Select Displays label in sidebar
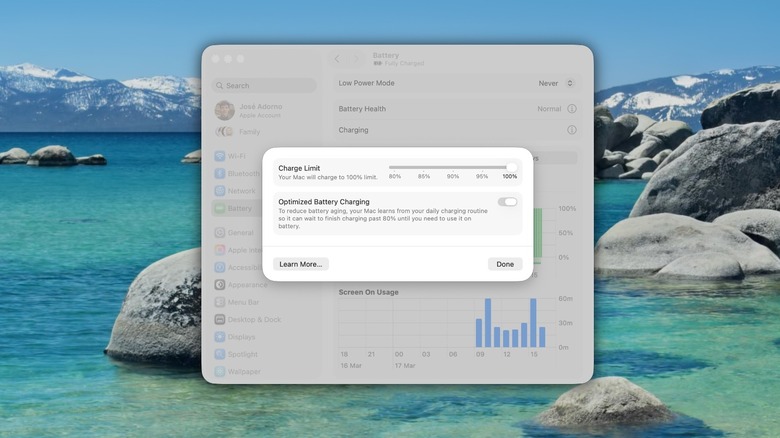780x438 pixels. pyautogui.click(x=241, y=337)
